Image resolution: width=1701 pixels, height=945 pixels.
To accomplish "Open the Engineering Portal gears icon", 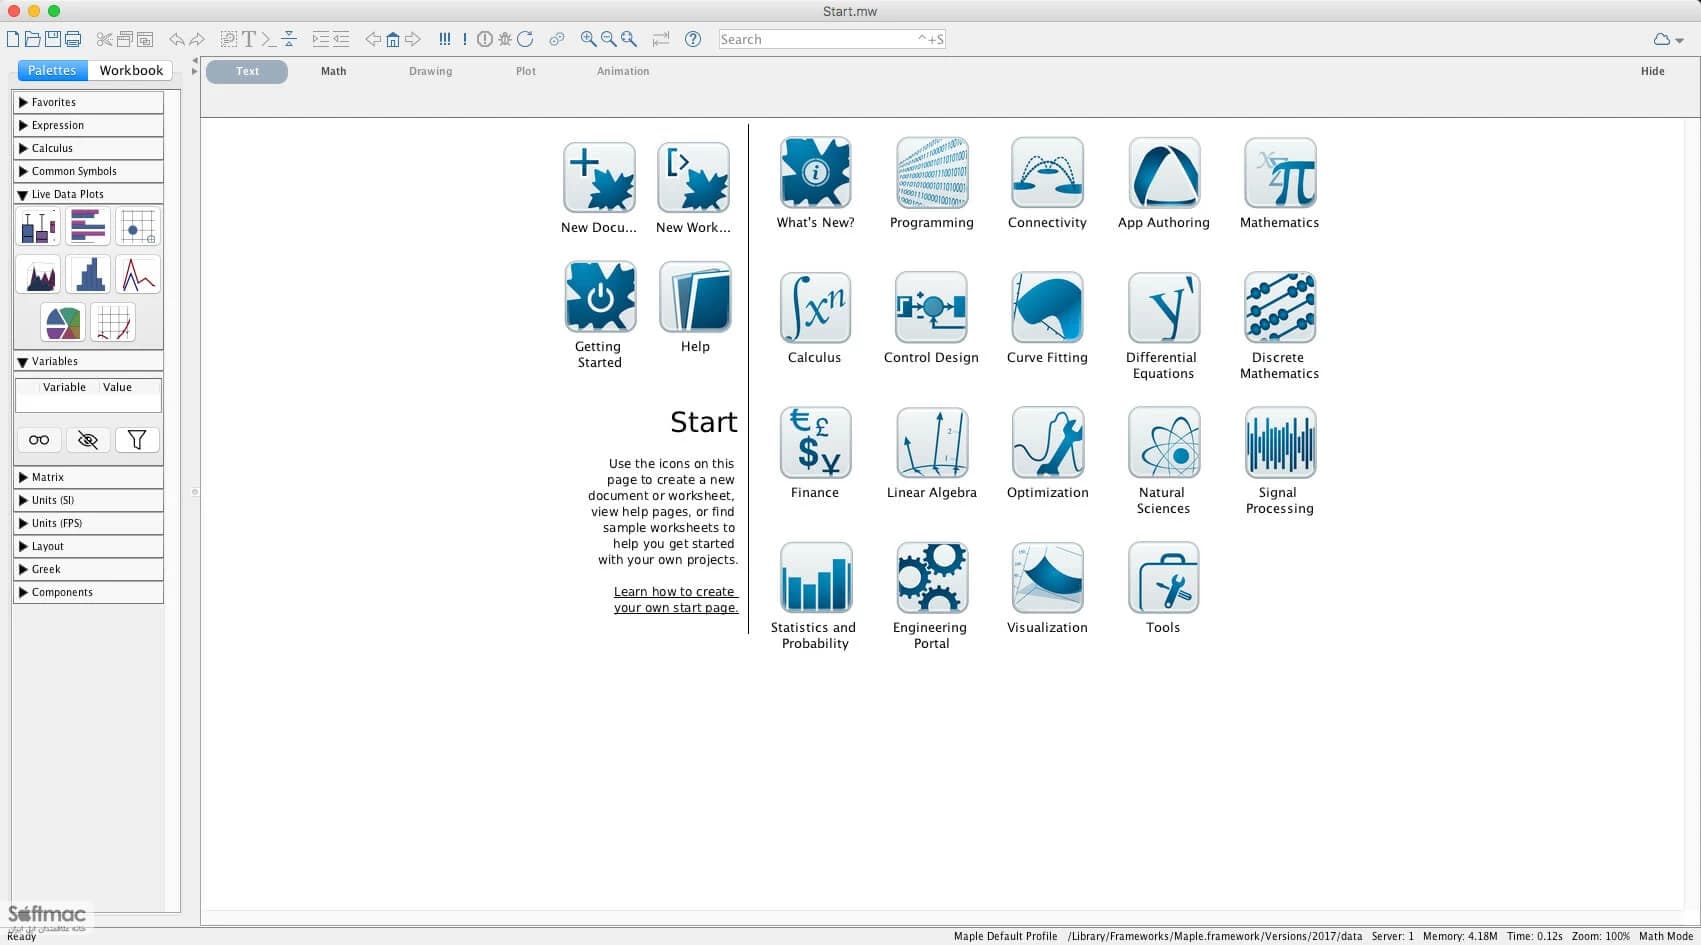I will pyautogui.click(x=931, y=578).
